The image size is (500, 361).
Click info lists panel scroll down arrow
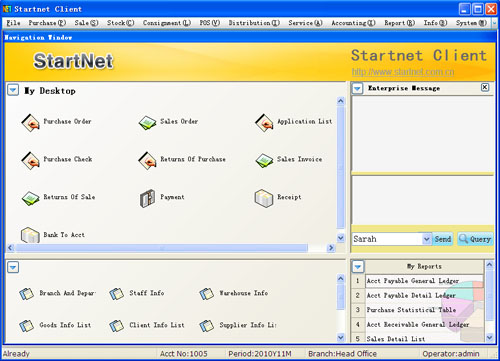tap(340, 337)
